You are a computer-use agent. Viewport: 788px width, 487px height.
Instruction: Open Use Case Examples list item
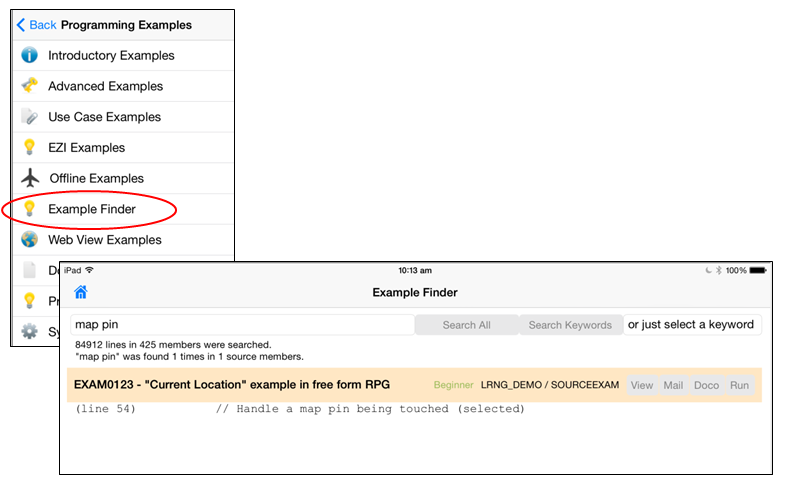click(124, 117)
